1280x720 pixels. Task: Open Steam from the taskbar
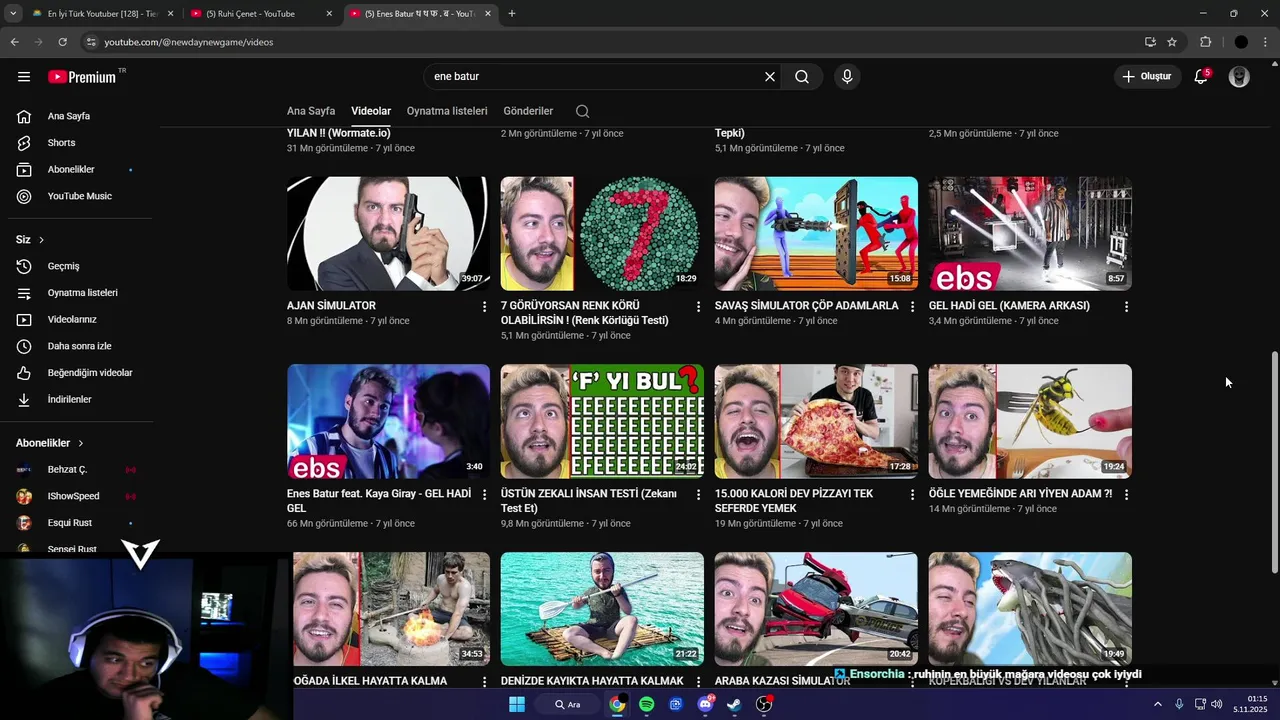(734, 704)
